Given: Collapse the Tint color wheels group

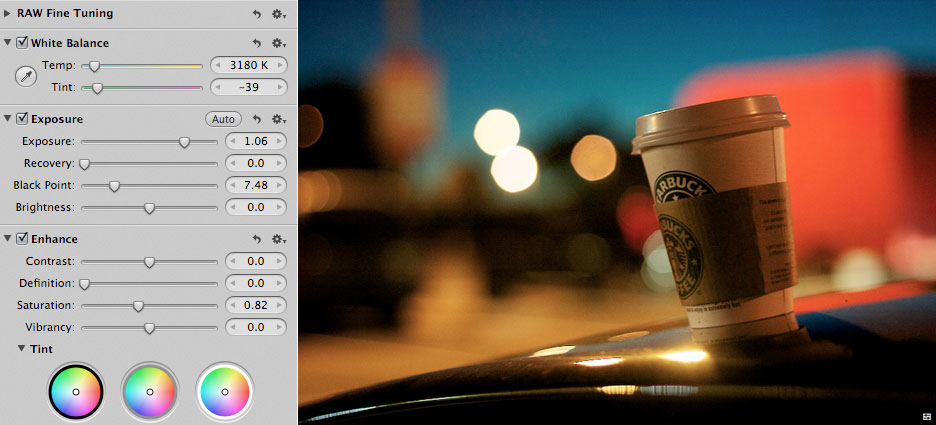Looking at the screenshot, I should click(x=21, y=349).
